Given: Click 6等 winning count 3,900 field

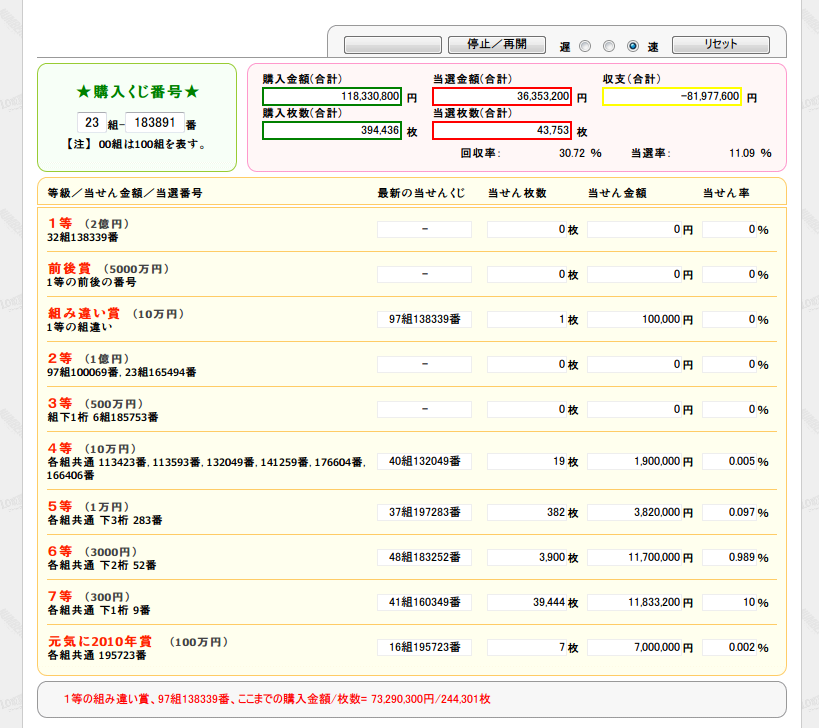Looking at the screenshot, I should (x=526, y=558).
